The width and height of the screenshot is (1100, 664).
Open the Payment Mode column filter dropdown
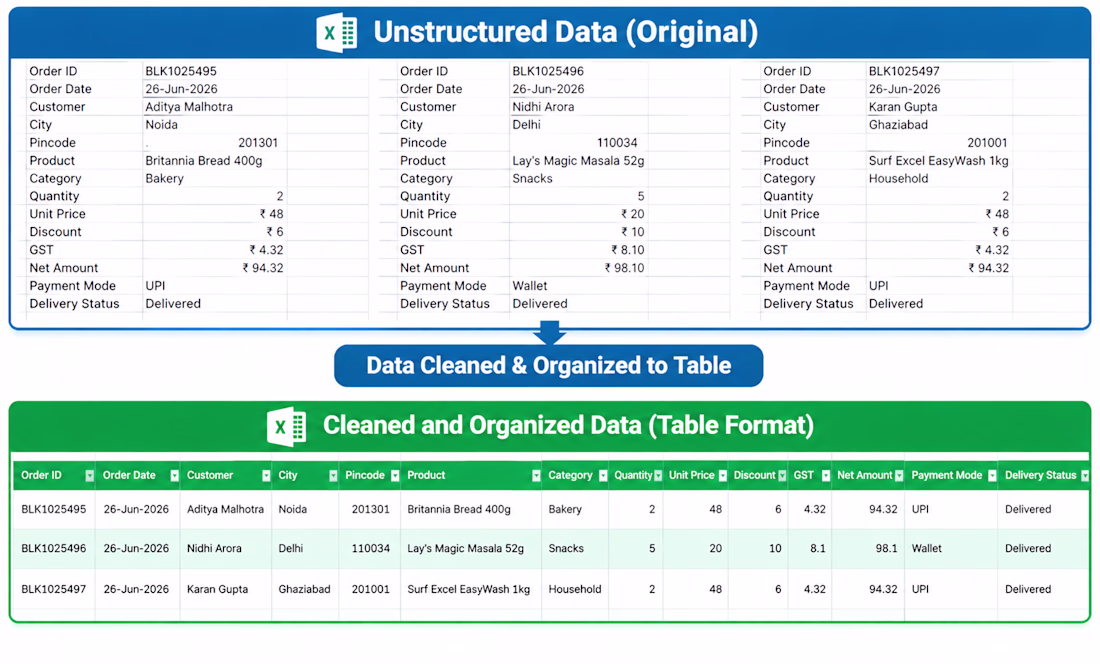point(992,476)
